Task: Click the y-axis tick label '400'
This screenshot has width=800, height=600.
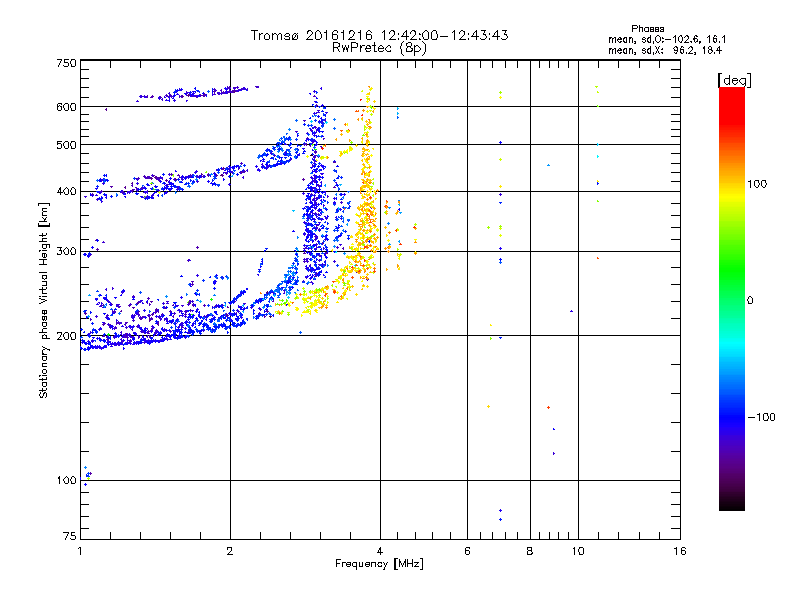Action: coord(66,191)
